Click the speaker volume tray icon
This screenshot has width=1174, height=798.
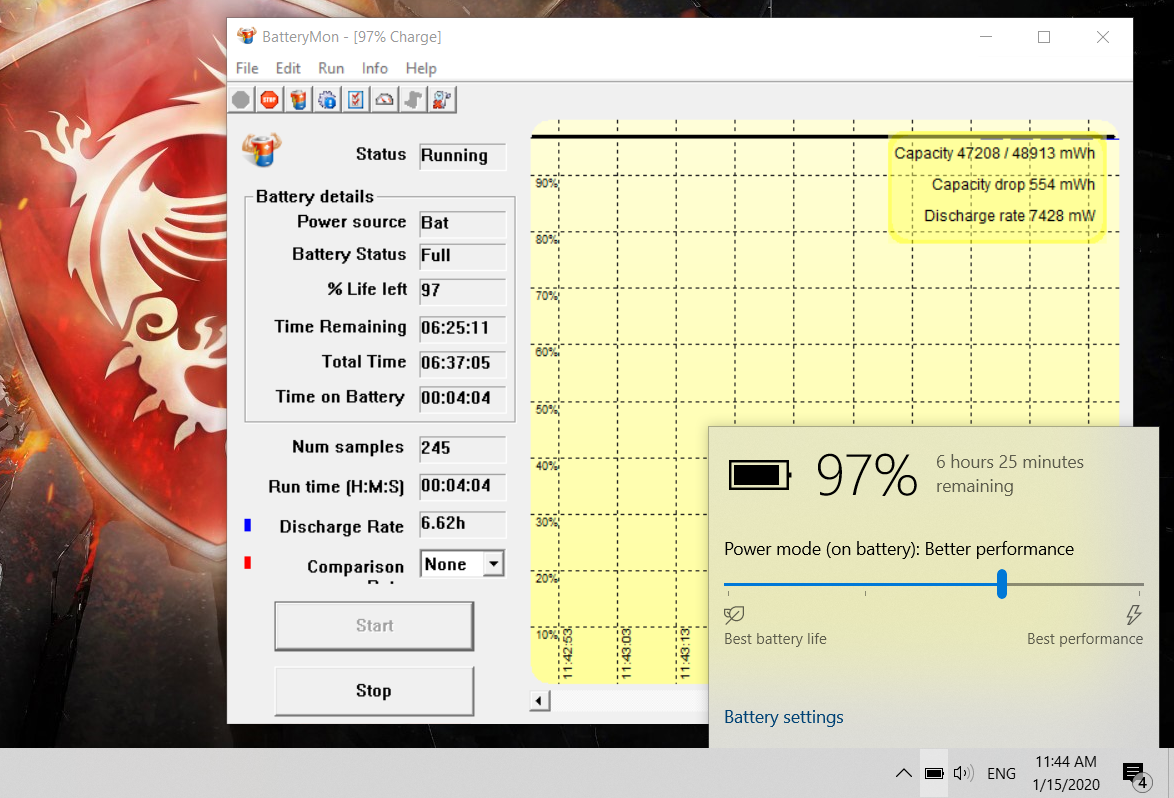click(x=964, y=773)
